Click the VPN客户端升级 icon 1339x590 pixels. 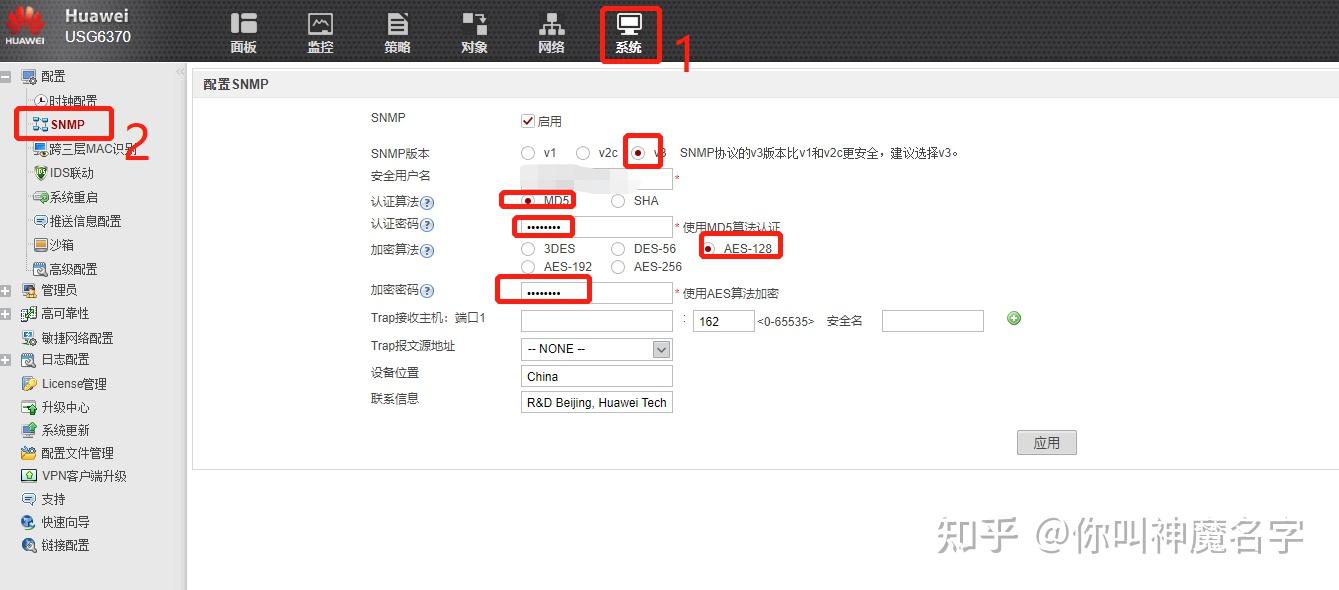(x=29, y=476)
